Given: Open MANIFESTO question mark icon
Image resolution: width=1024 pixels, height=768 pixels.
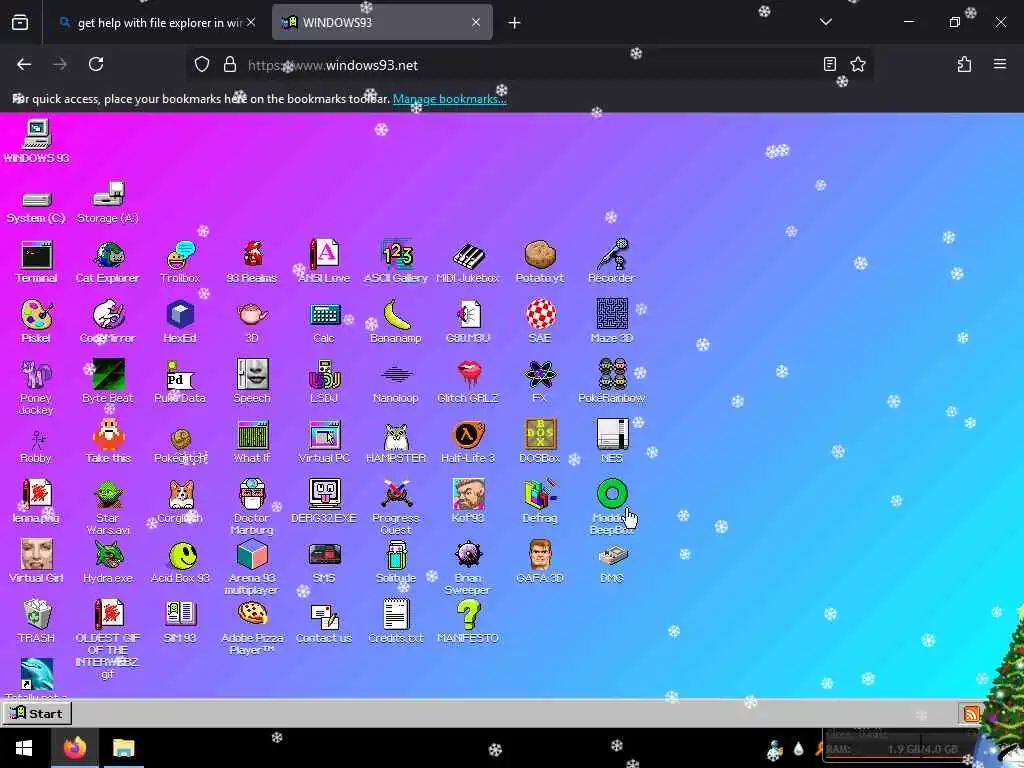Looking at the screenshot, I should pyautogui.click(x=468, y=622).
